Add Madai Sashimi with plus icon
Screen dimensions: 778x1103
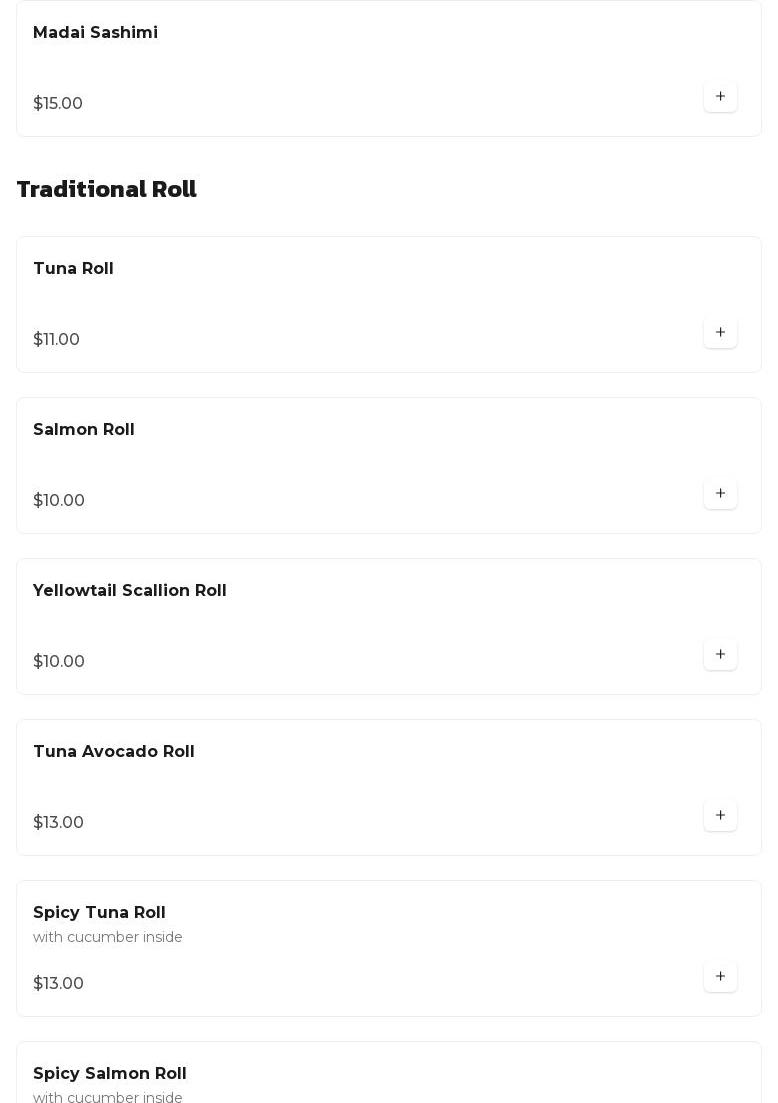pyautogui.click(x=720, y=96)
